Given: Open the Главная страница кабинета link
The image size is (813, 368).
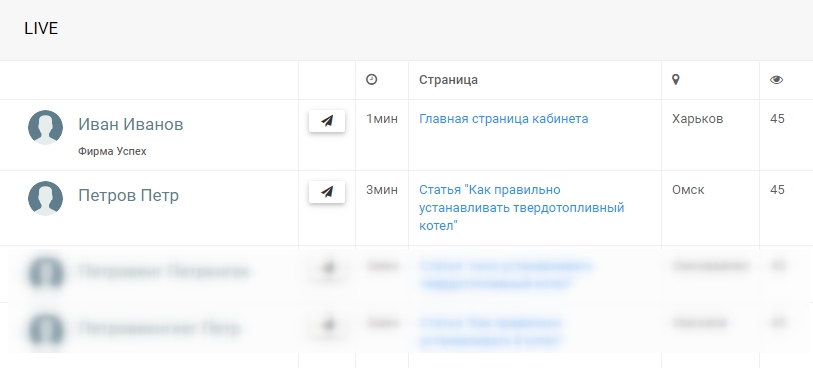Looking at the screenshot, I should click(x=503, y=119).
